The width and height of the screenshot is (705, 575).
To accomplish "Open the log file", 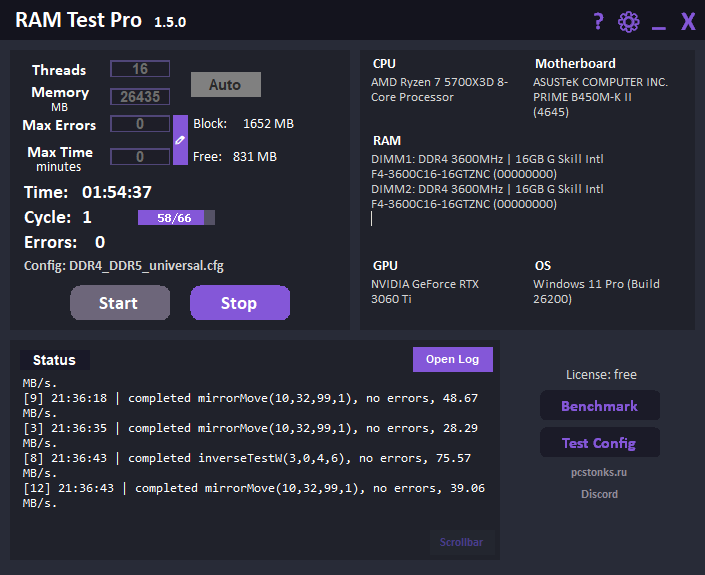I will 453,359.
